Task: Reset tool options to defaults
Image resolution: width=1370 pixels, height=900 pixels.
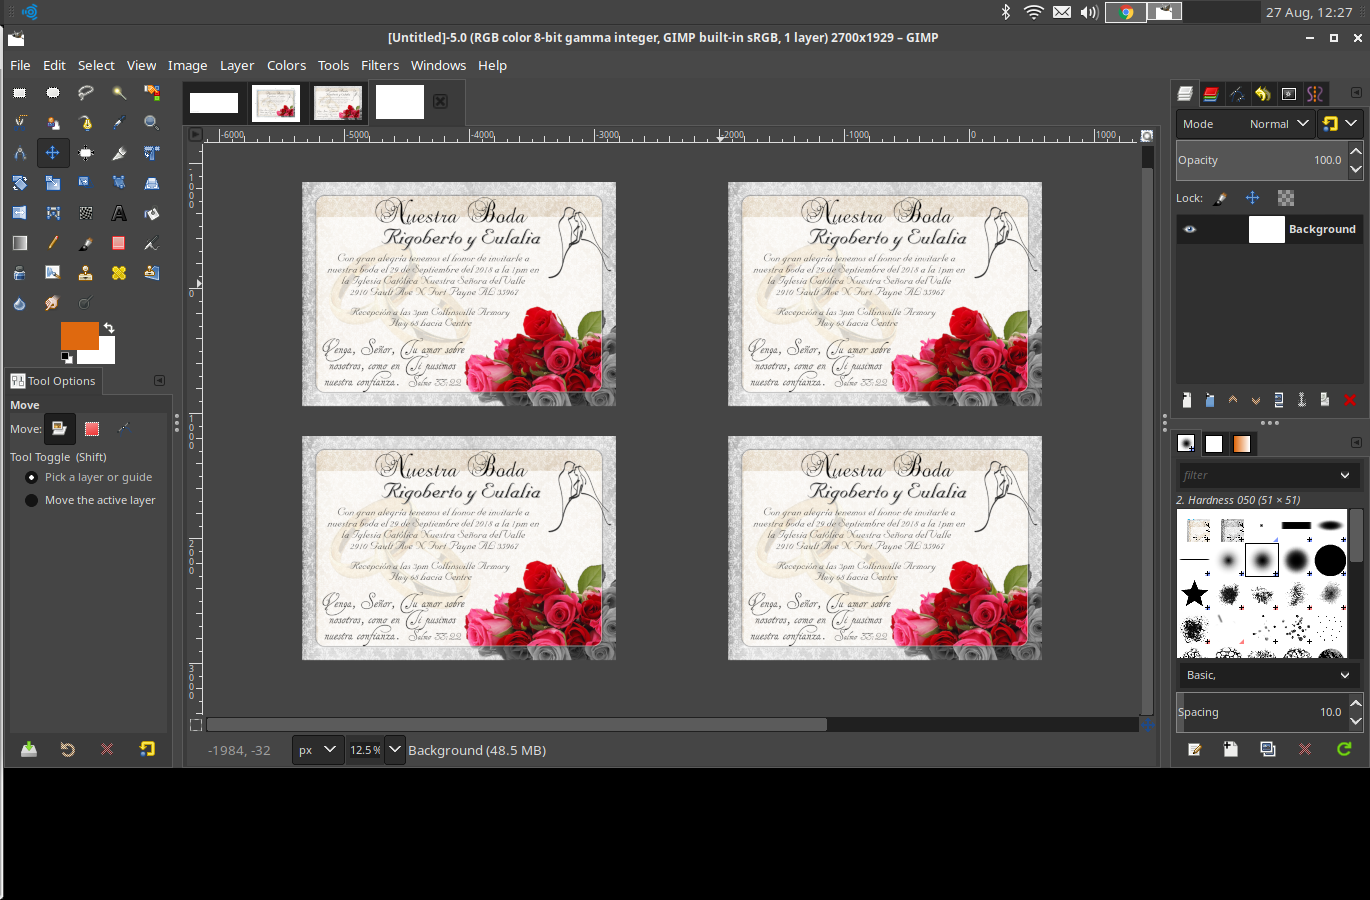Action: point(147,749)
